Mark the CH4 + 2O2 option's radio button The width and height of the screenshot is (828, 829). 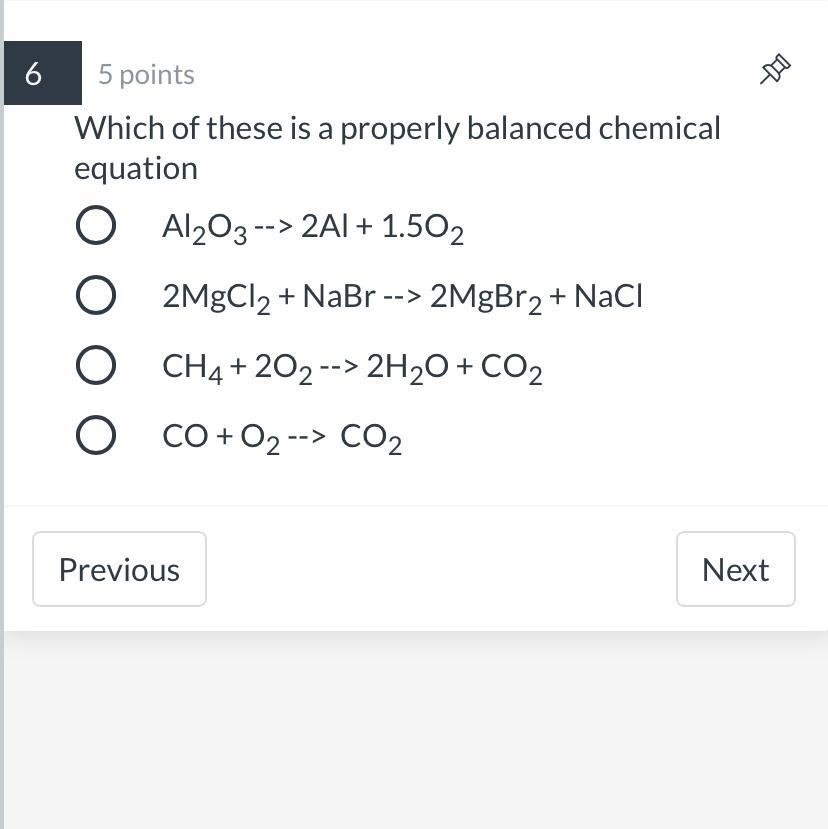[x=95, y=366]
